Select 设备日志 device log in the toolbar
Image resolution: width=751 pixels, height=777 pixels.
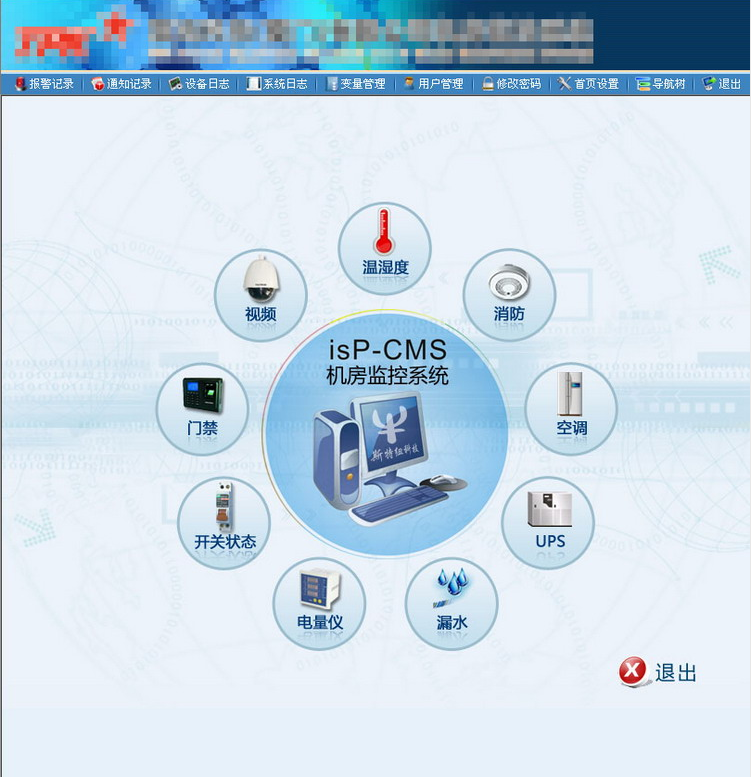click(200, 84)
